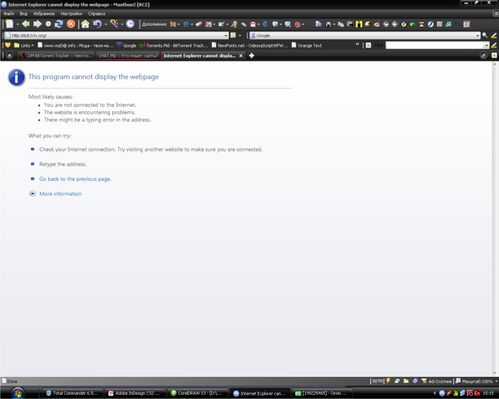The height and width of the screenshot is (399, 499).
Task: Open Google bookmark in links bar
Action: (x=126, y=45)
